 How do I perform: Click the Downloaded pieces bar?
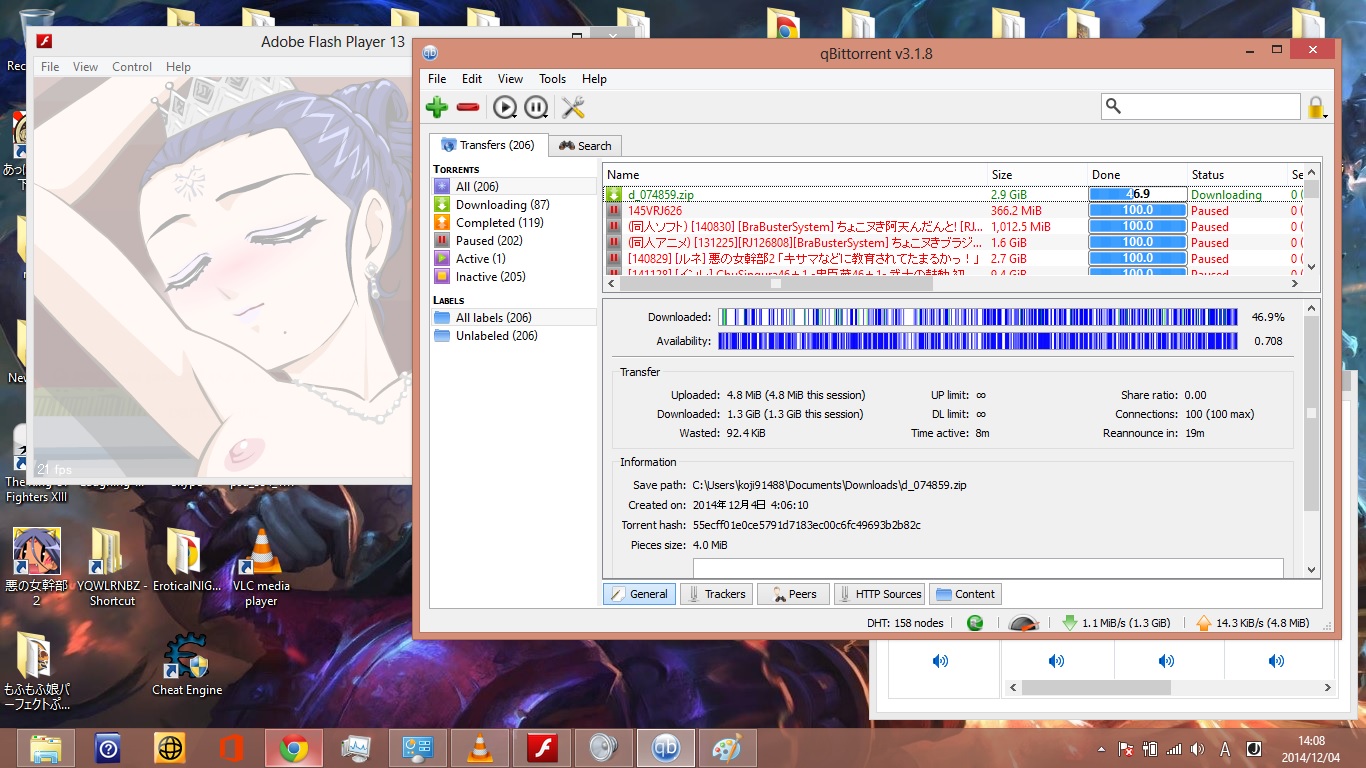coord(977,317)
